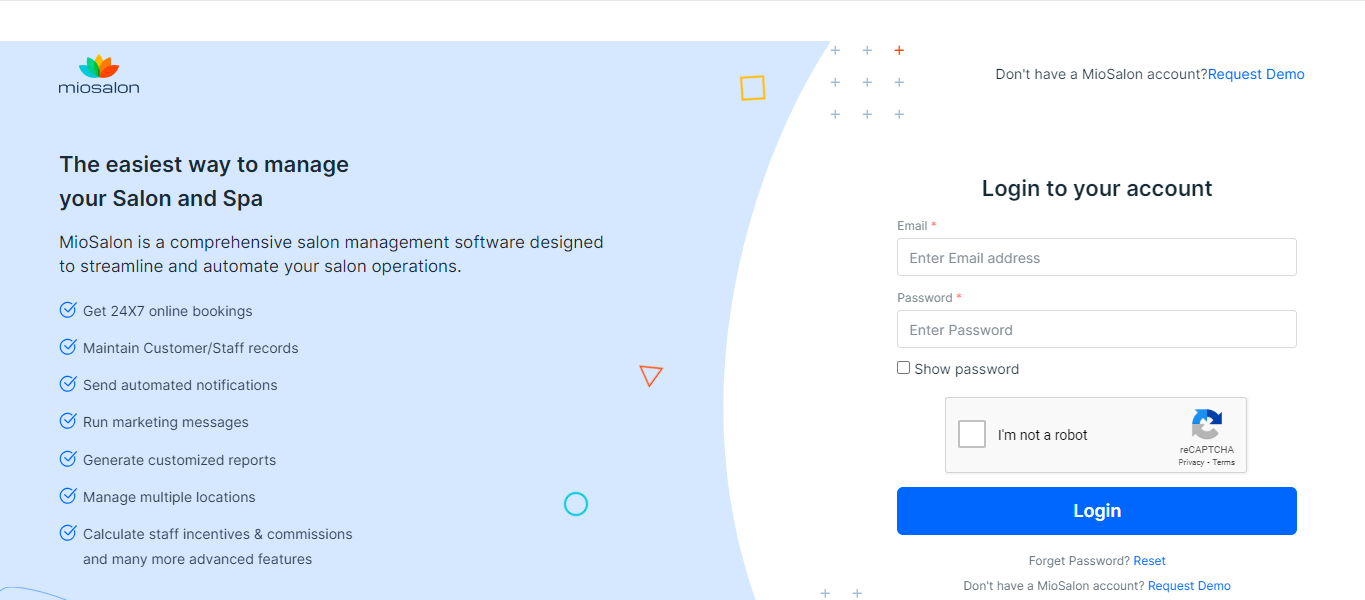Click the blue Login button

(x=1096, y=511)
